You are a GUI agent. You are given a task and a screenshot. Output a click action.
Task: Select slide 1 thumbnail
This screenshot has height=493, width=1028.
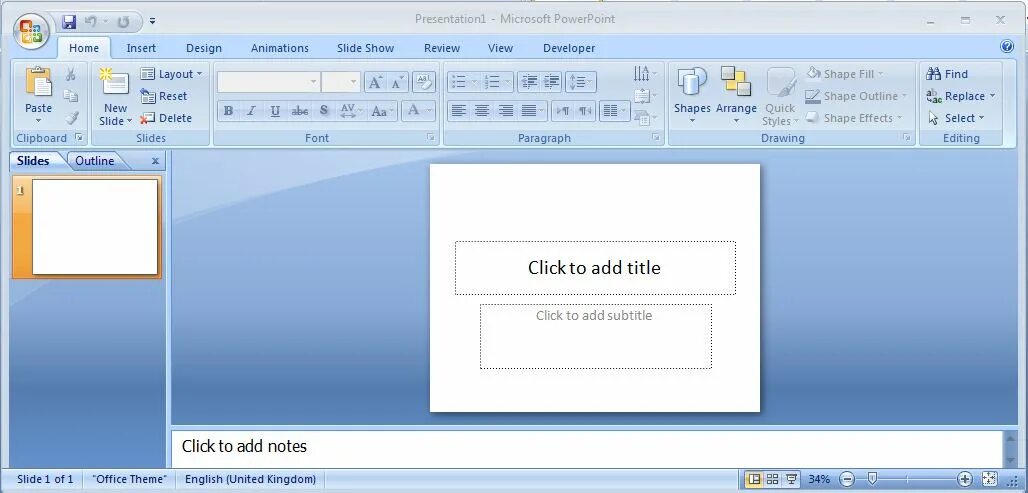coord(95,227)
